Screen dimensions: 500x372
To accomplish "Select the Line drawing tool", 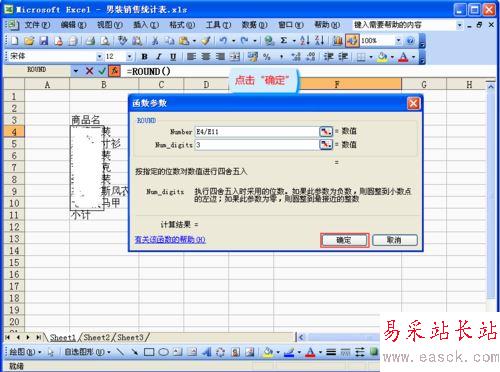I will (120, 352).
